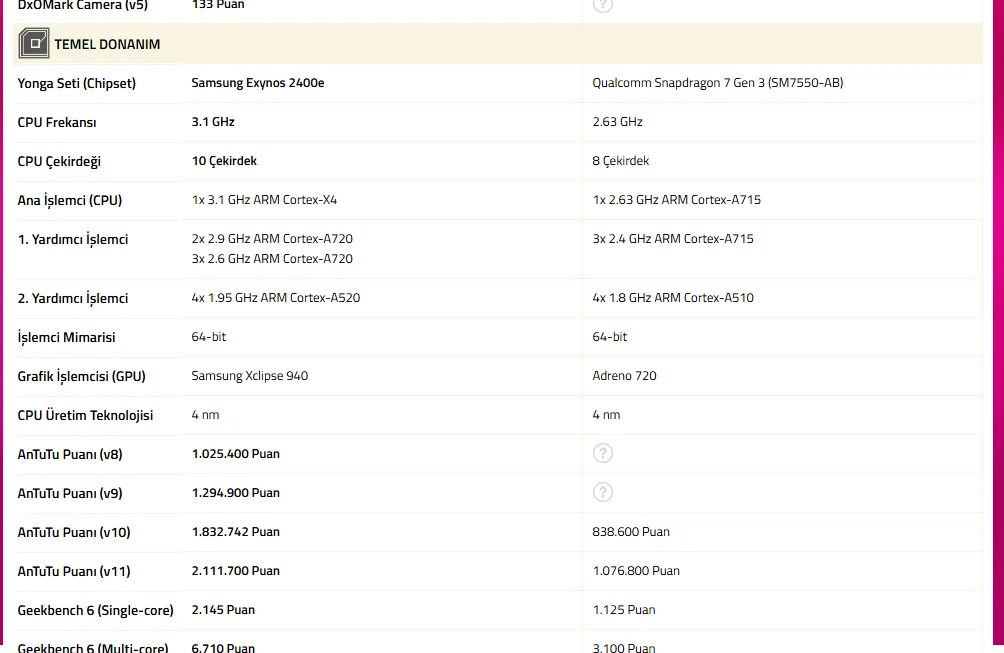
Task: Click the 1.076.800 Puan AnTuTu v11 score
Action: (x=636, y=570)
